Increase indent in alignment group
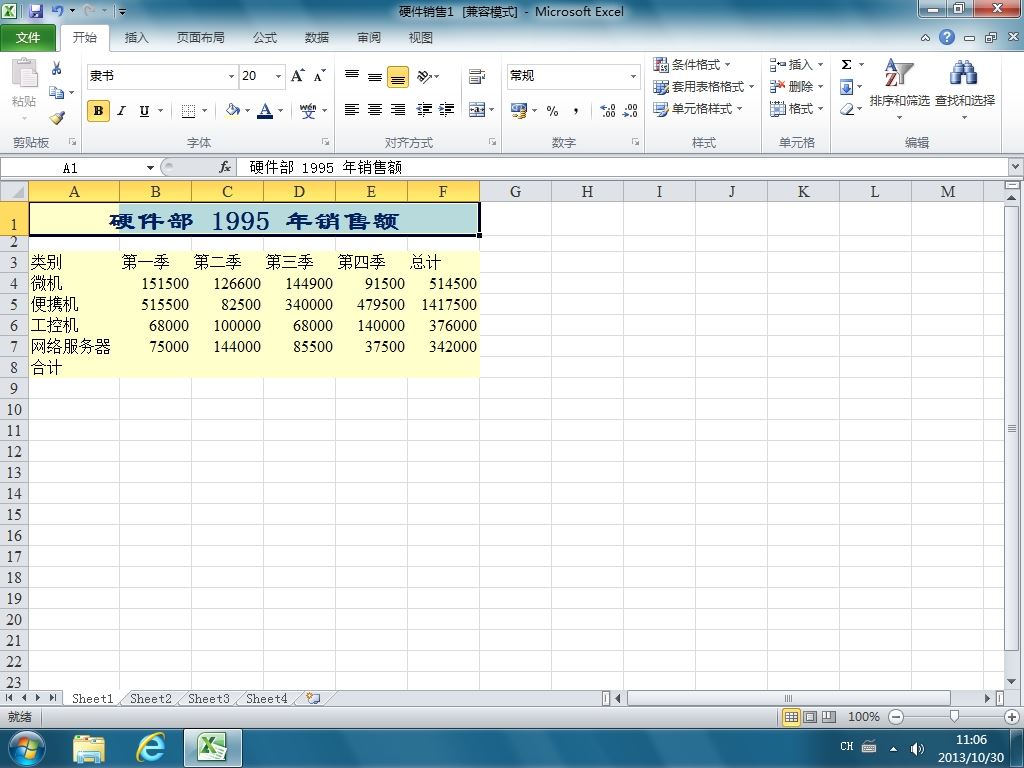This screenshot has height=768, width=1024. (447, 110)
